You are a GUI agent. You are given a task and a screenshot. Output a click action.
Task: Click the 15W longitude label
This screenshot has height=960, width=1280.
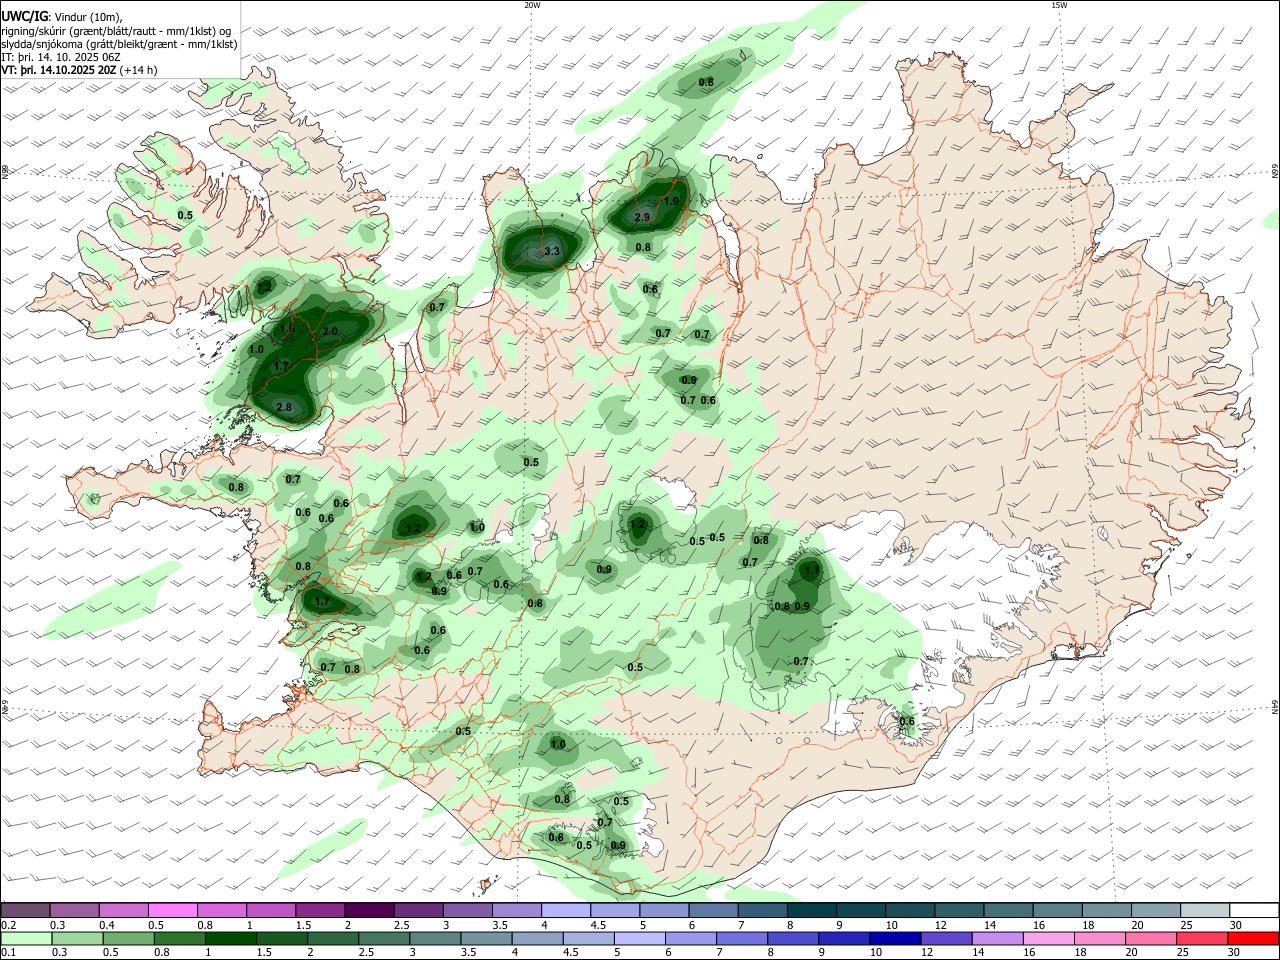pyautogui.click(x=1059, y=5)
